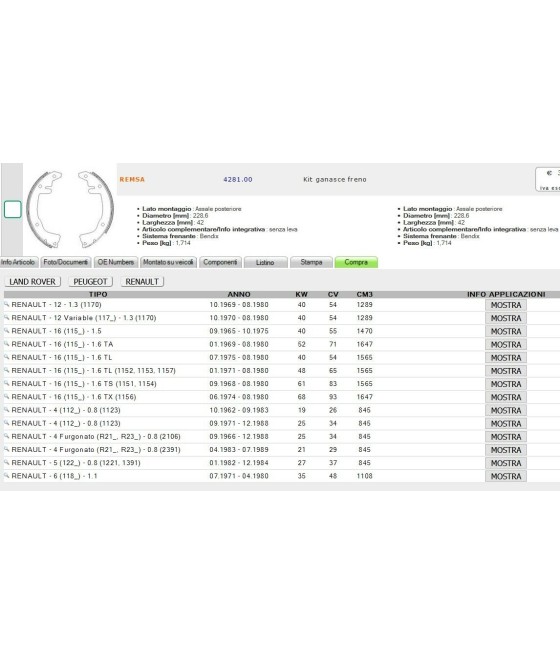This screenshot has height=655, width=560.
Task: Filter vehicles by PEUGEOT
Action: tap(91, 282)
